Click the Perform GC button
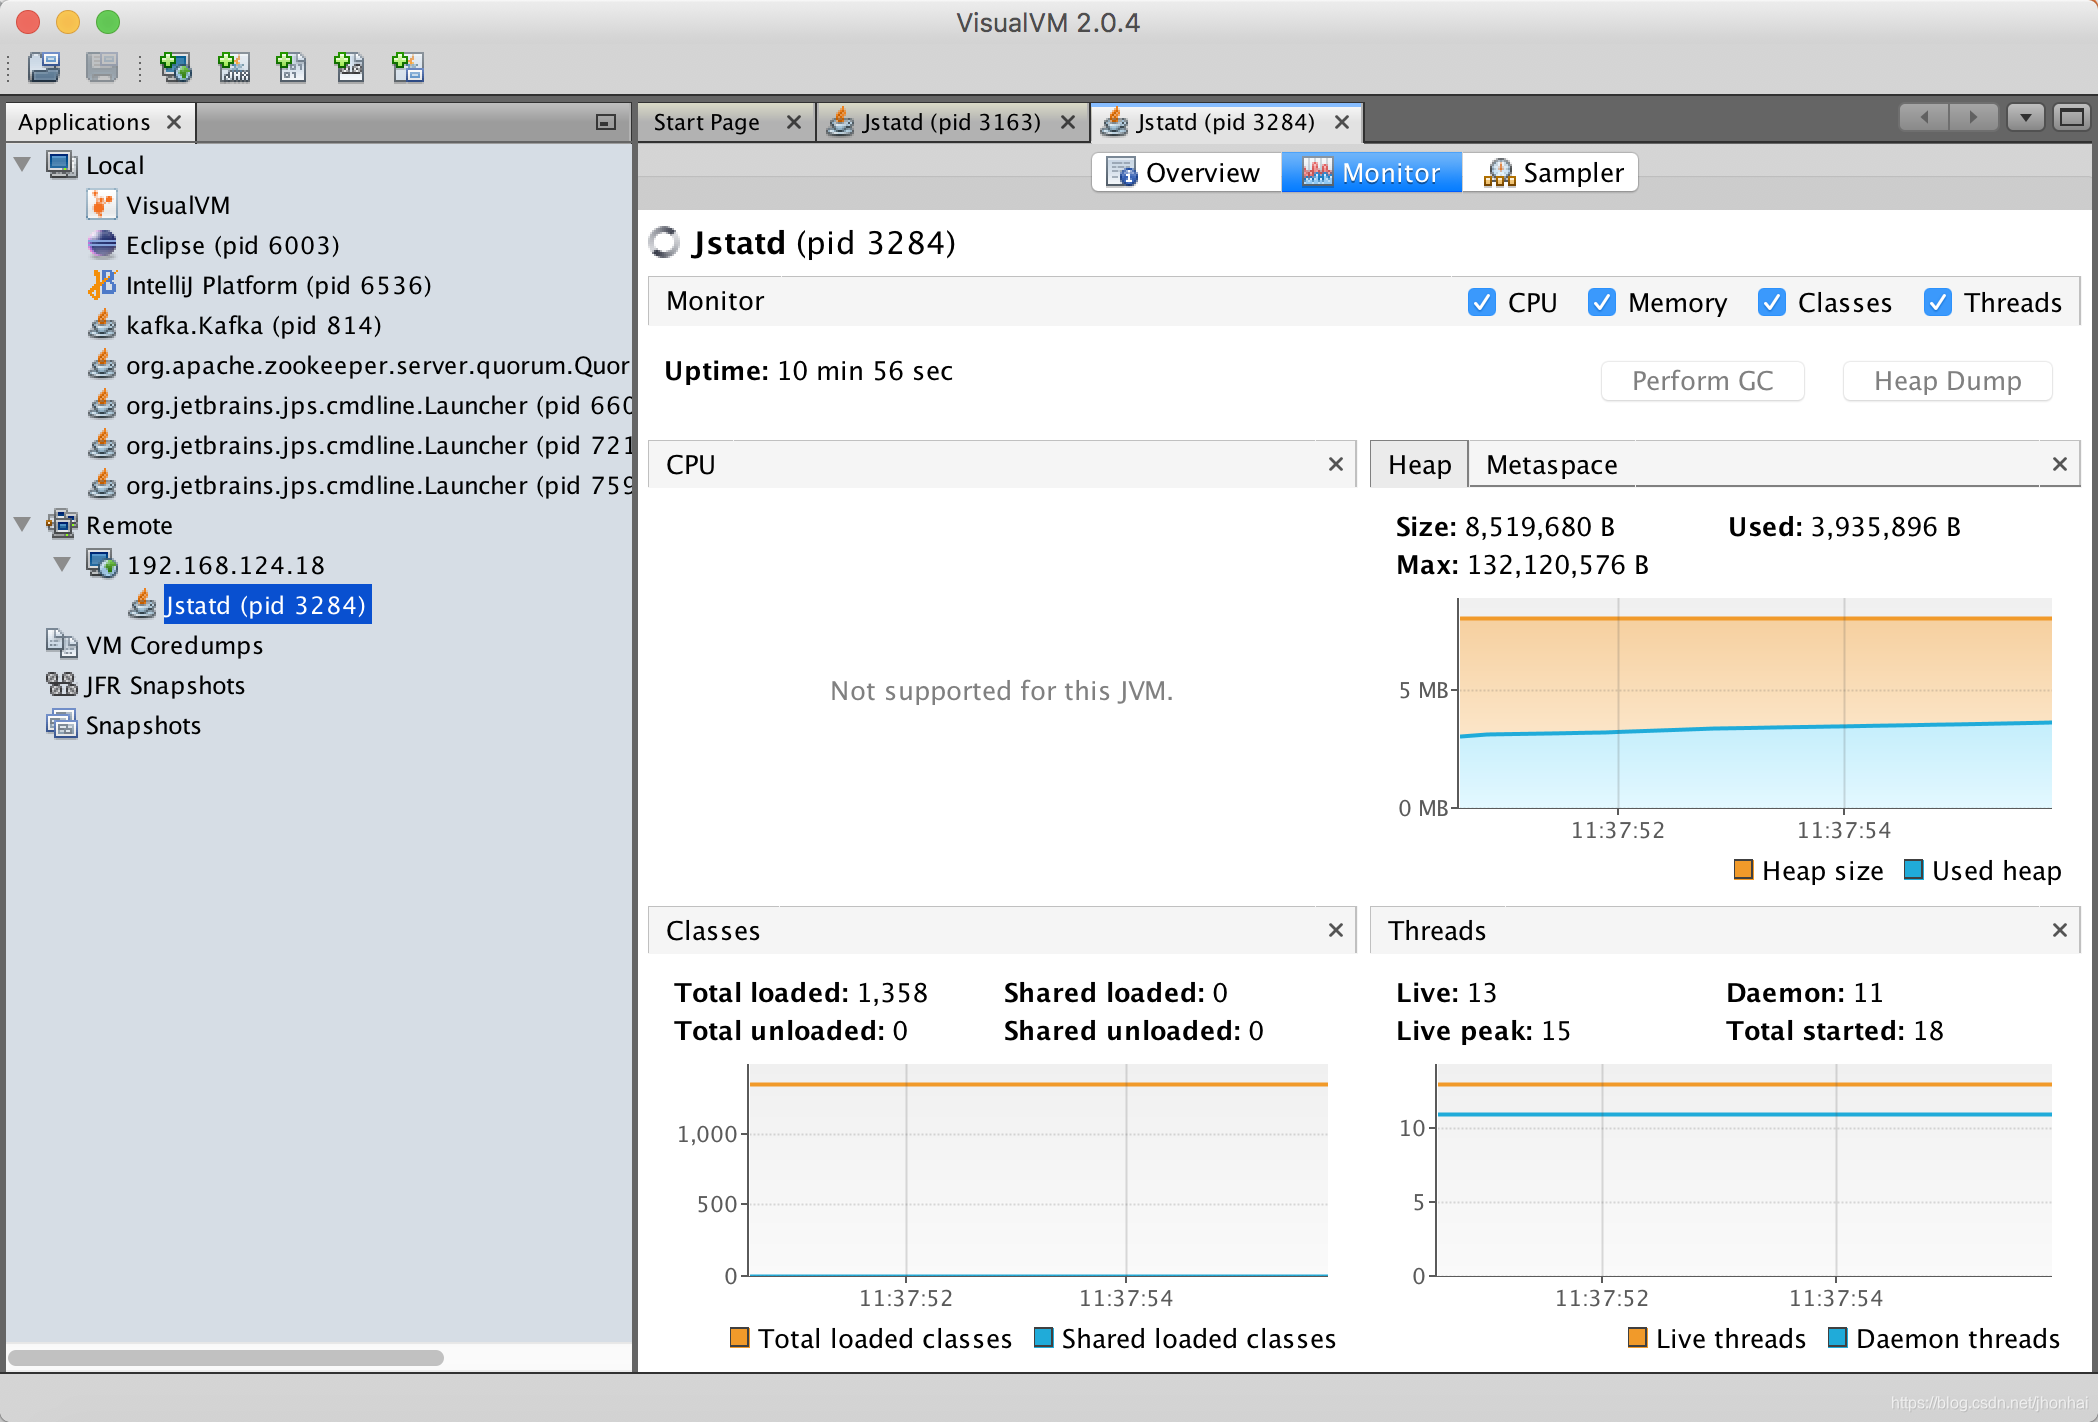The height and width of the screenshot is (1422, 2098). pos(1702,381)
